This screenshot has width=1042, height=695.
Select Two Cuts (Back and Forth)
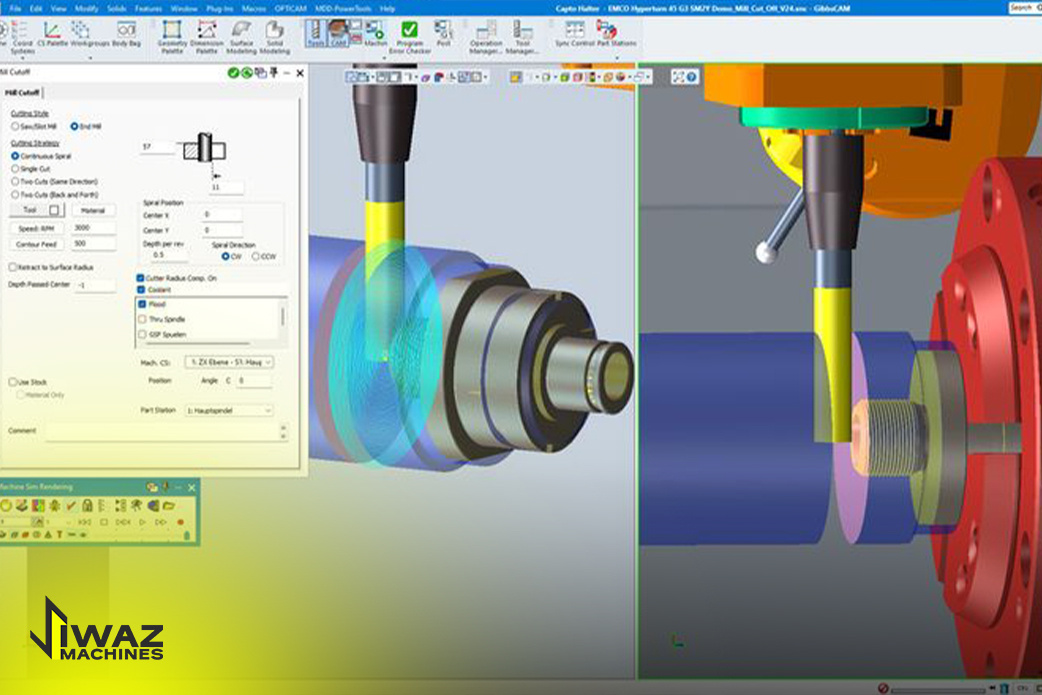click(54, 195)
